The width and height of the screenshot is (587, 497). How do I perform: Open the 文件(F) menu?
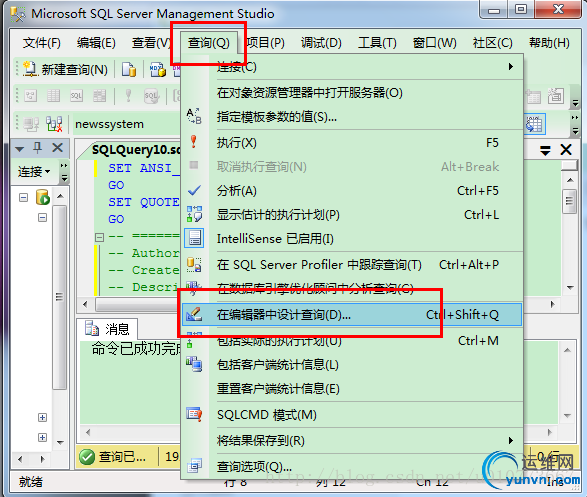[42, 43]
